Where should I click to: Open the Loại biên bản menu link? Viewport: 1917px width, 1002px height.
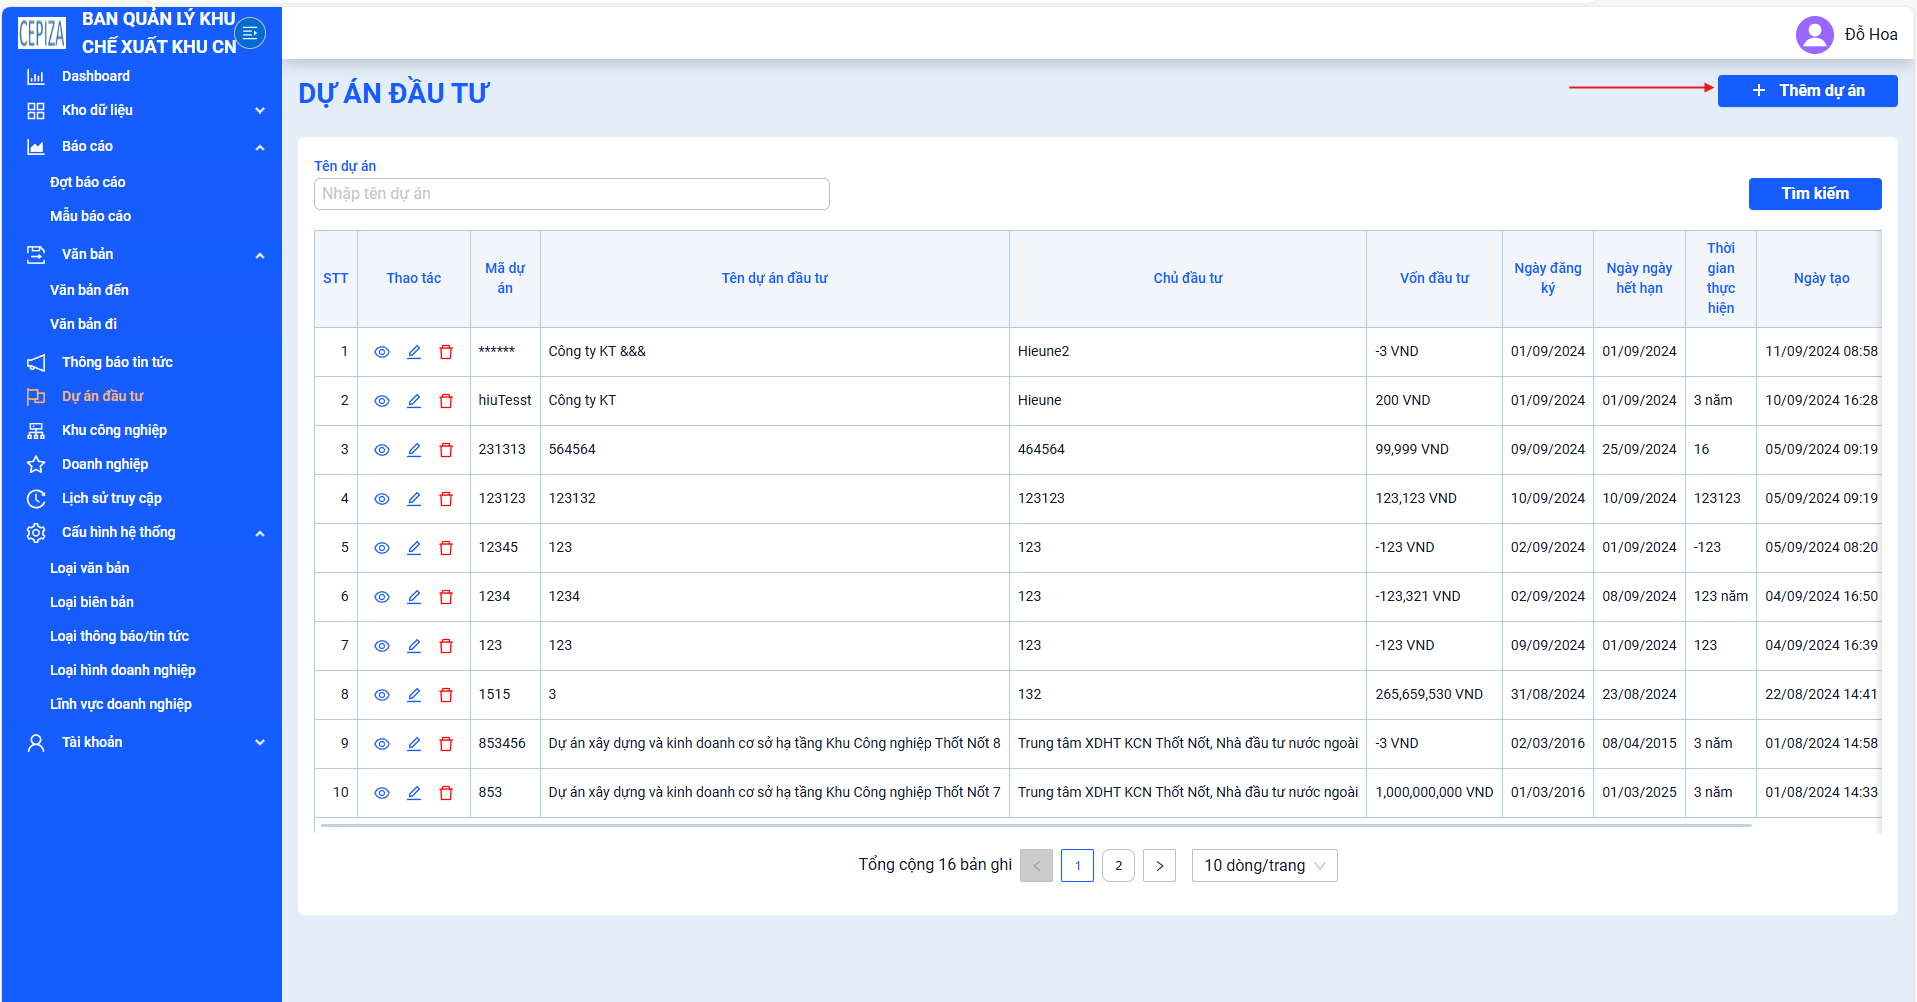[92, 602]
